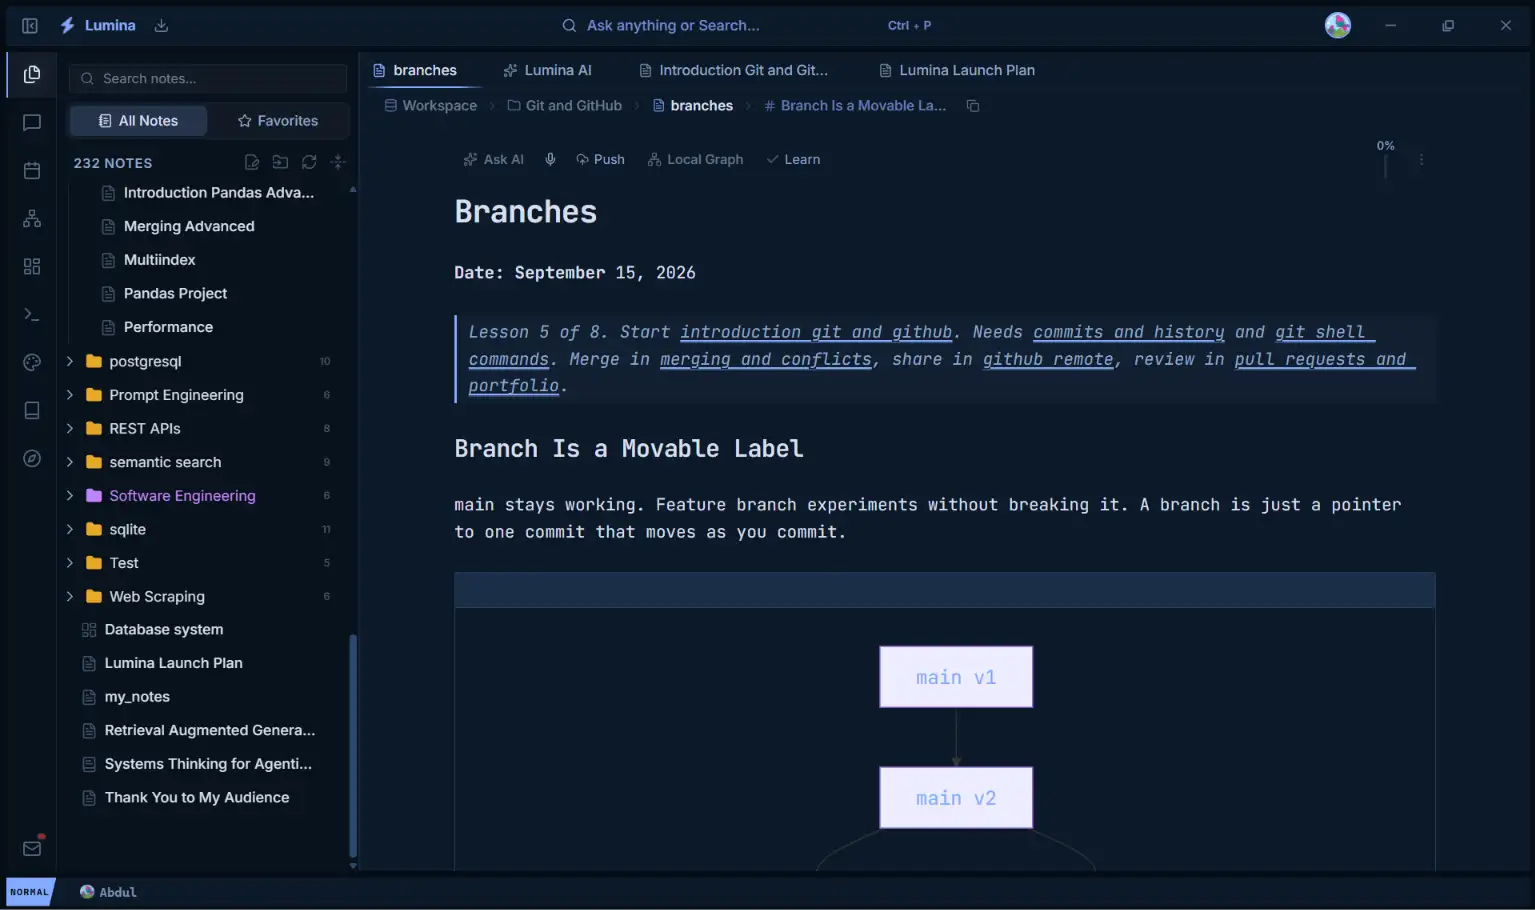This screenshot has width=1535, height=910.
Task: Expand the Web Scraping folder
Action: [70, 596]
